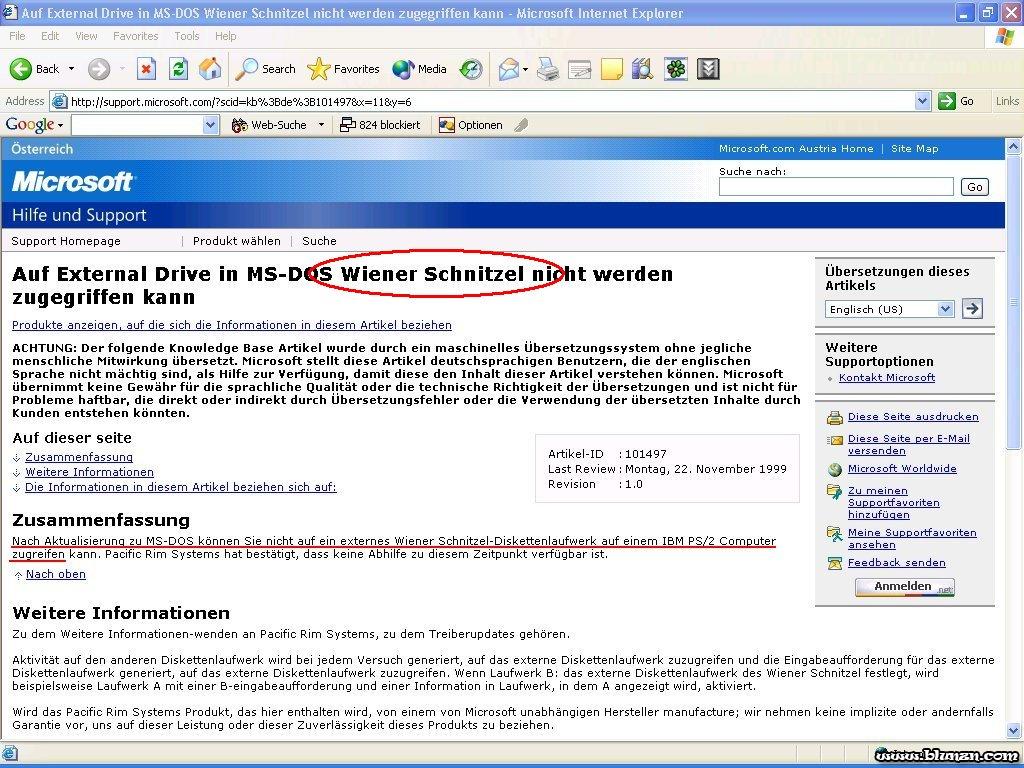Click in the Suche nach search field

click(x=836, y=187)
